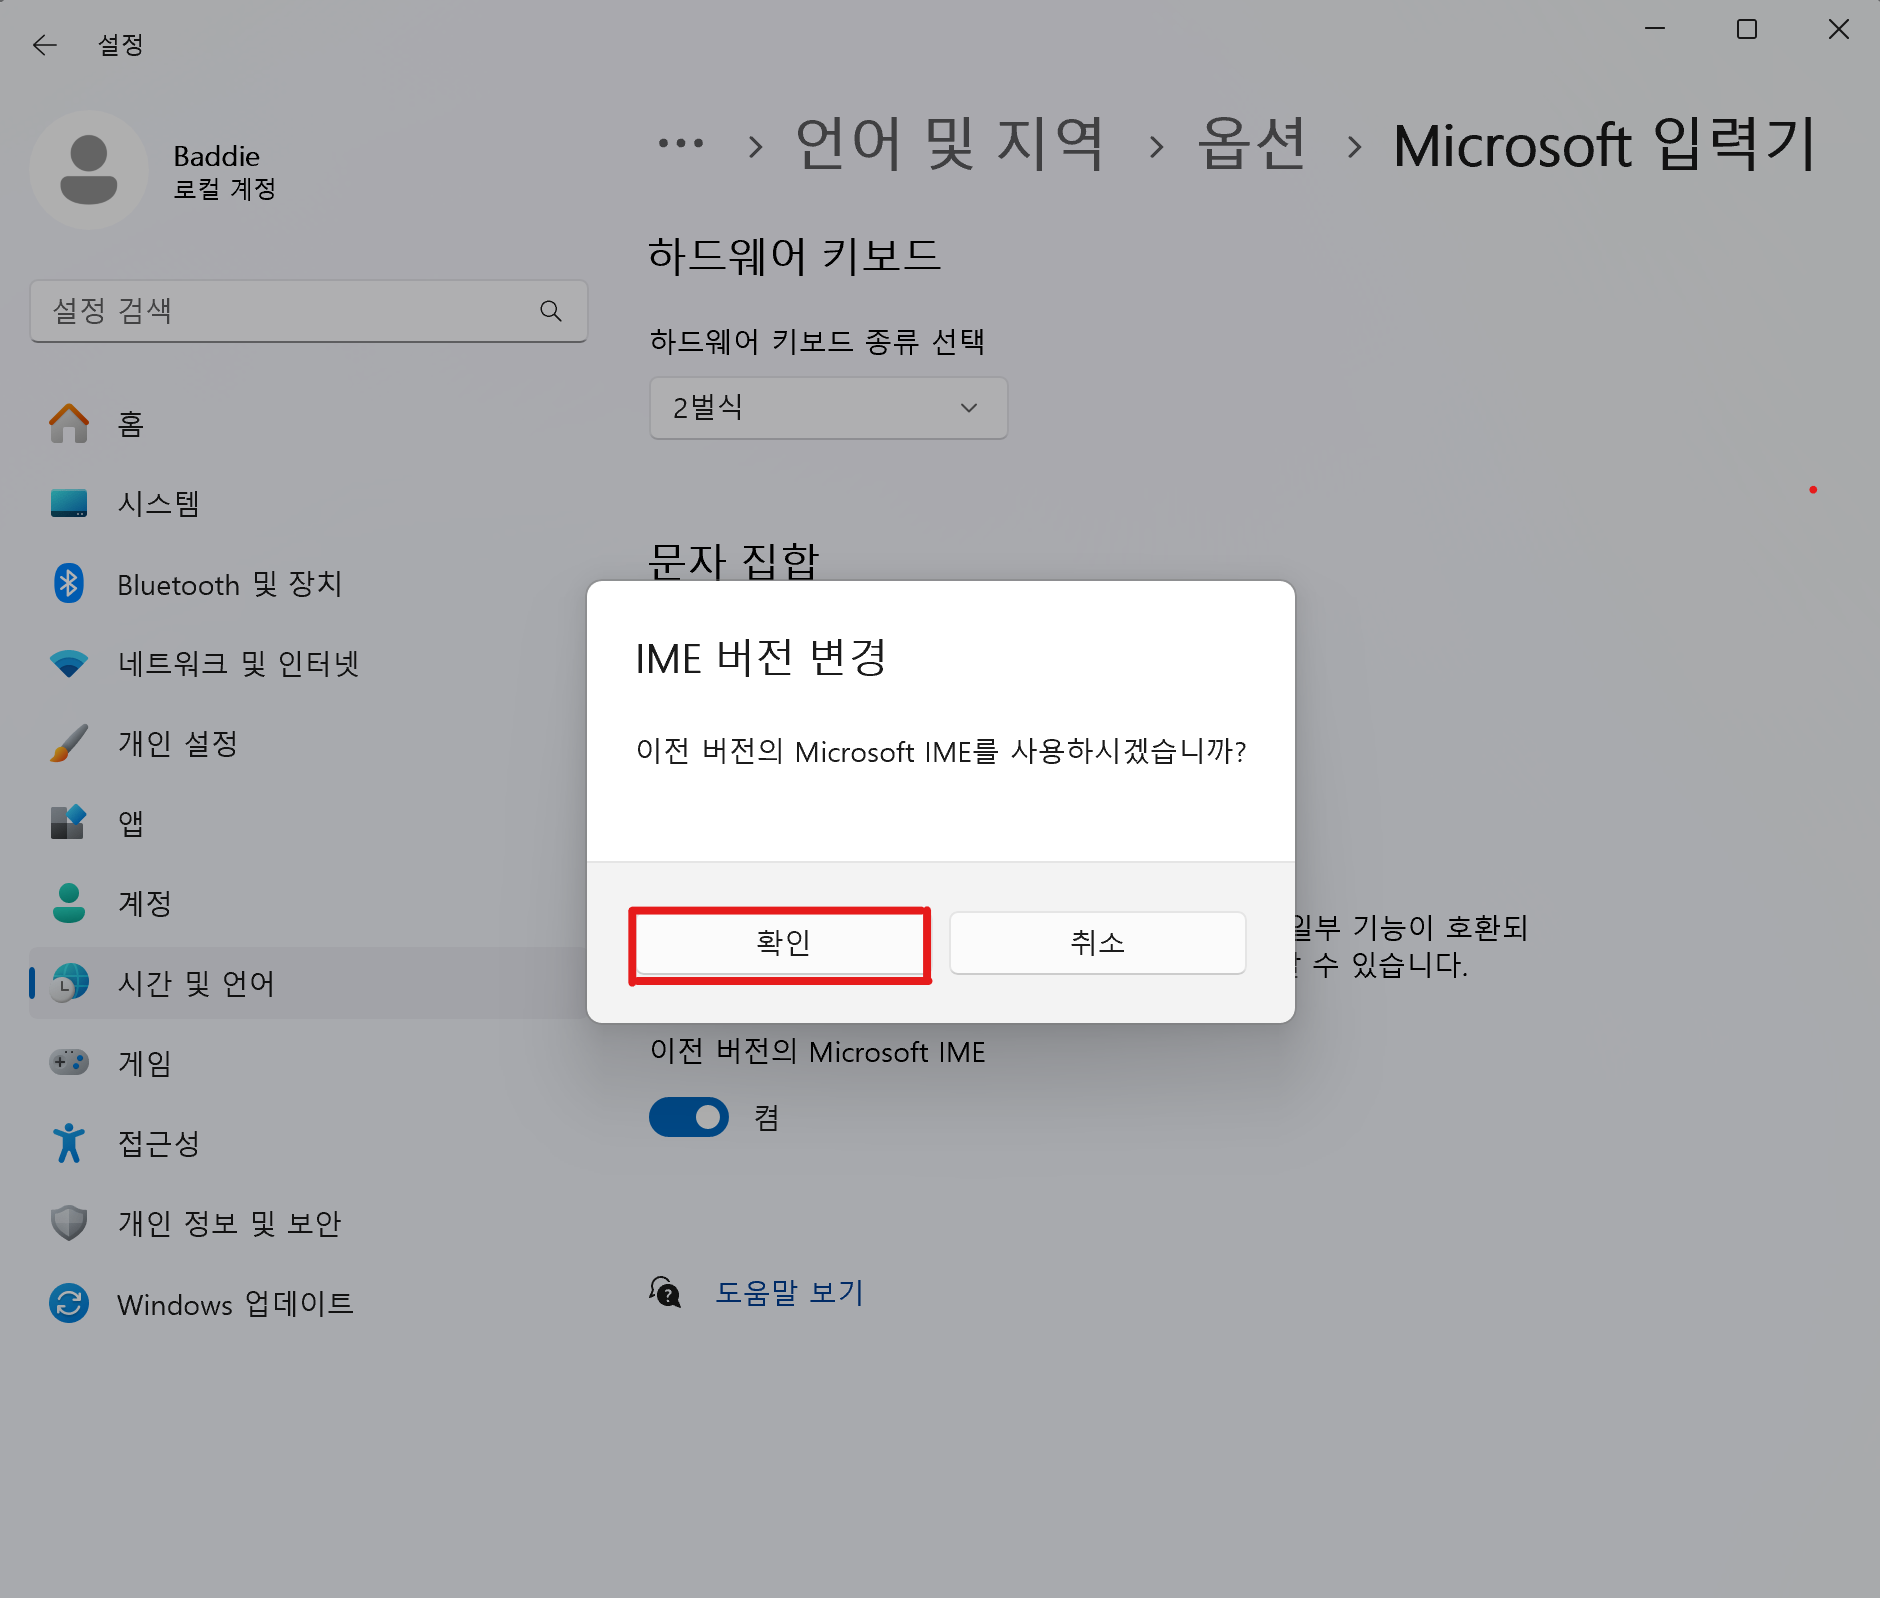Click Windows 업데이트 label
1880x1598 pixels.
coord(235,1304)
